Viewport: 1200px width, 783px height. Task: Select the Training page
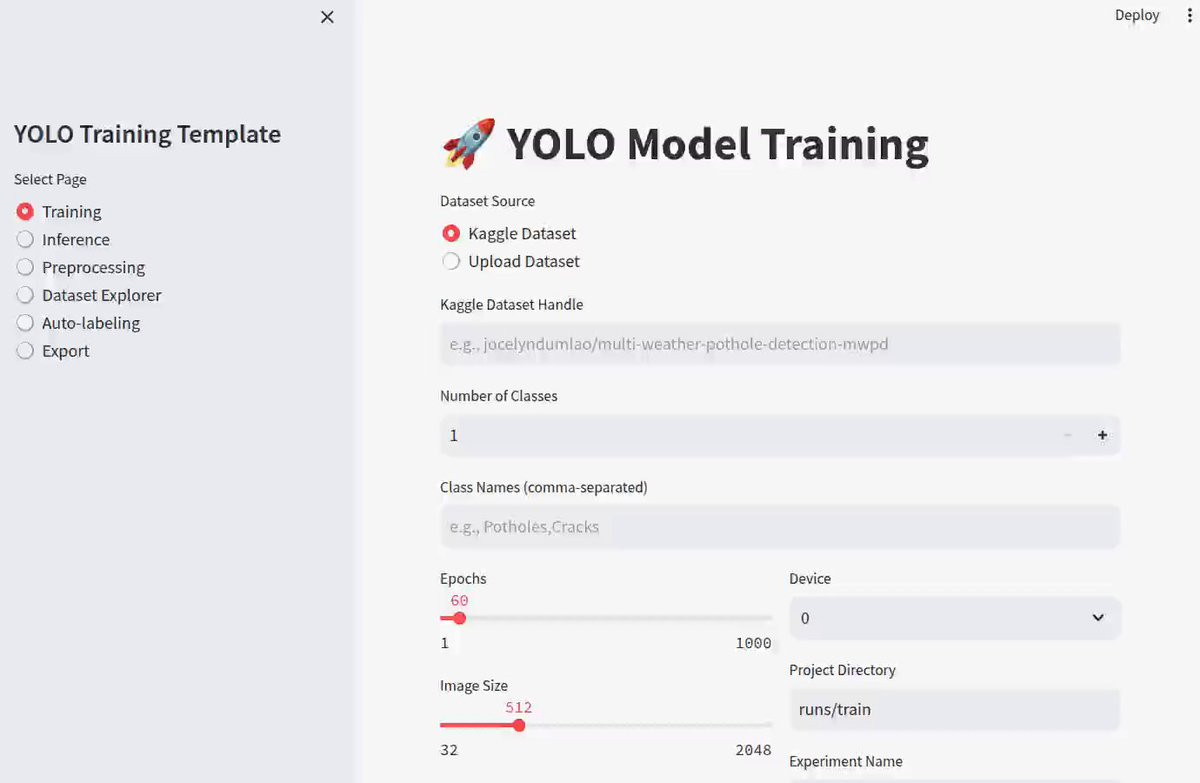tap(25, 212)
